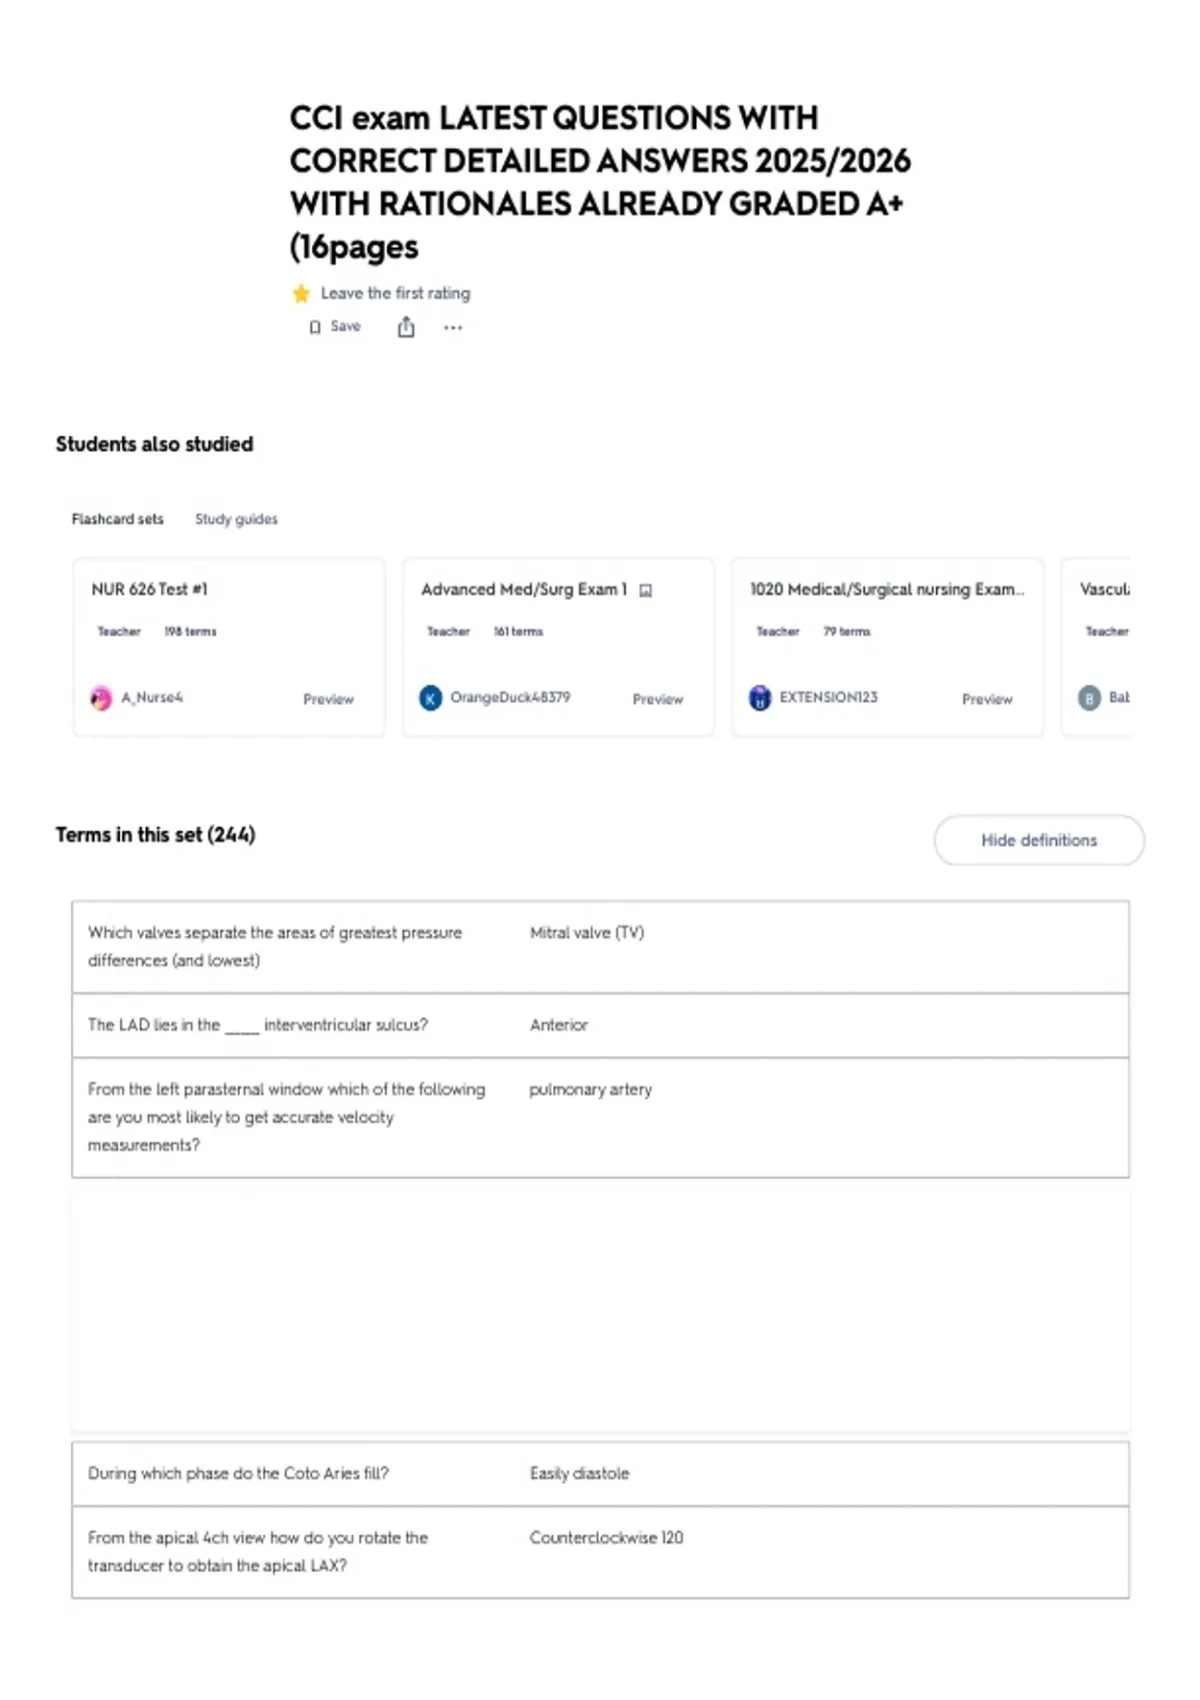
Task: Toggle Hide definitions button
Action: 1039,840
